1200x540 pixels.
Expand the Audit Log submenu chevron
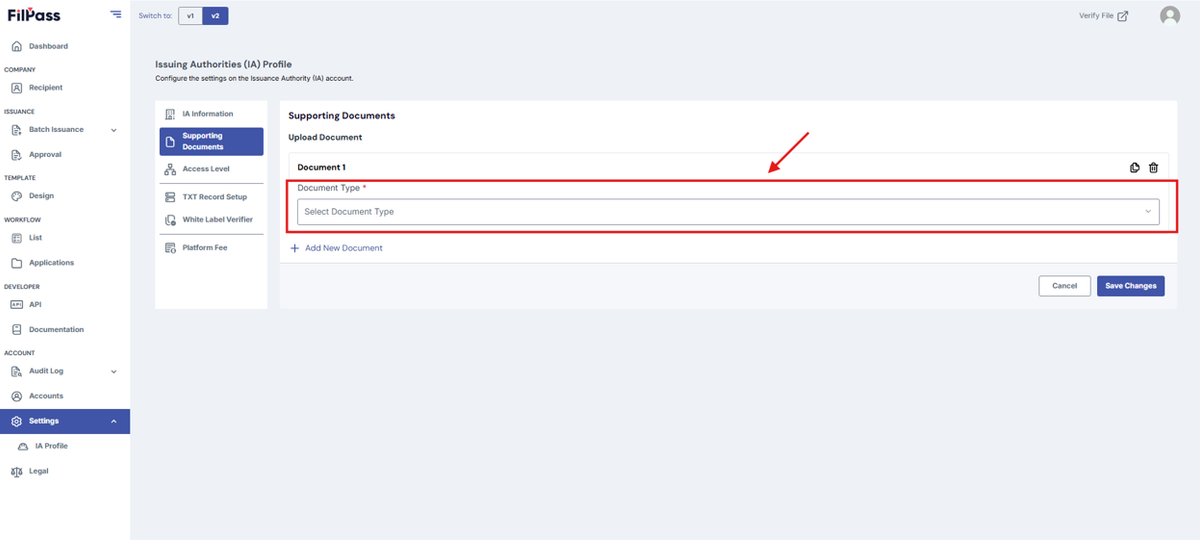[113, 371]
